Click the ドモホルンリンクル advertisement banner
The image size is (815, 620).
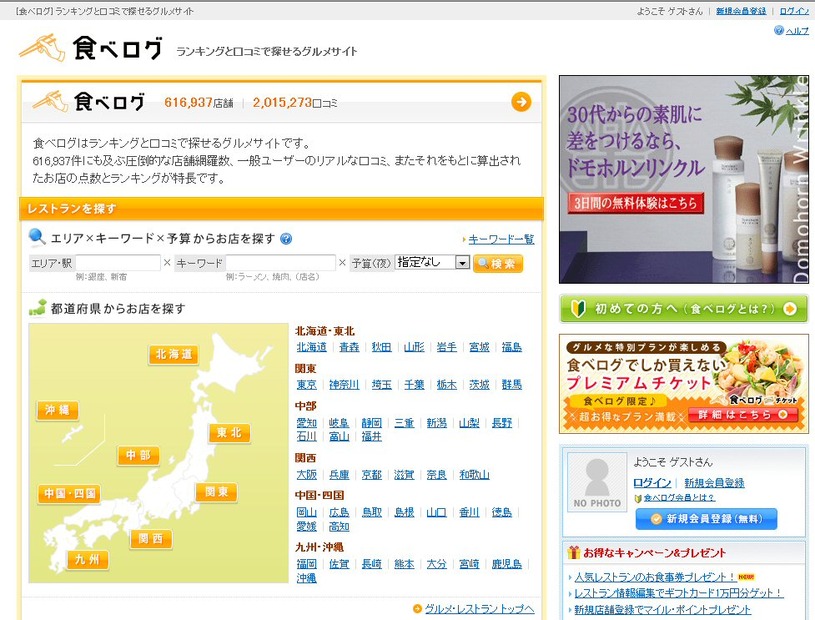[684, 179]
